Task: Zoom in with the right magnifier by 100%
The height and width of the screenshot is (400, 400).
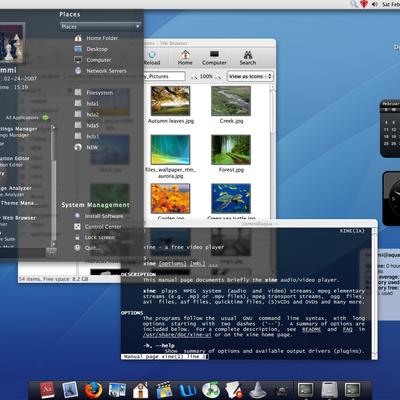Action: coord(218,77)
